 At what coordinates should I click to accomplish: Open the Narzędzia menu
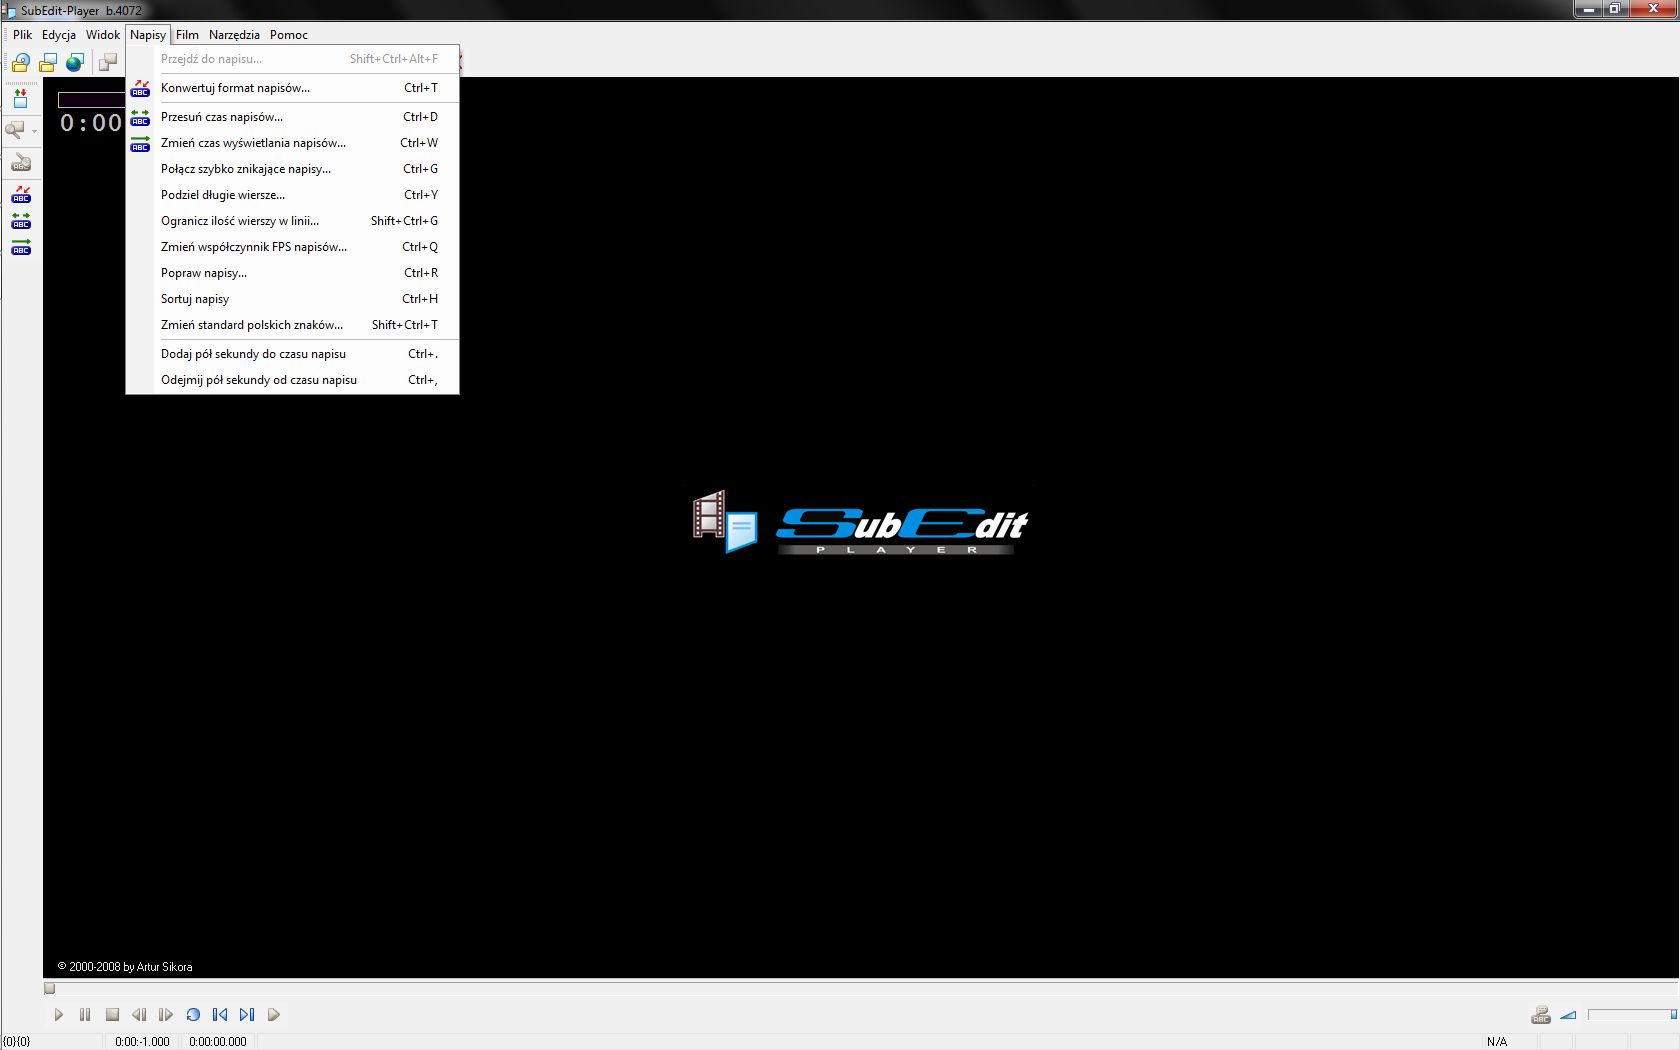tap(234, 34)
